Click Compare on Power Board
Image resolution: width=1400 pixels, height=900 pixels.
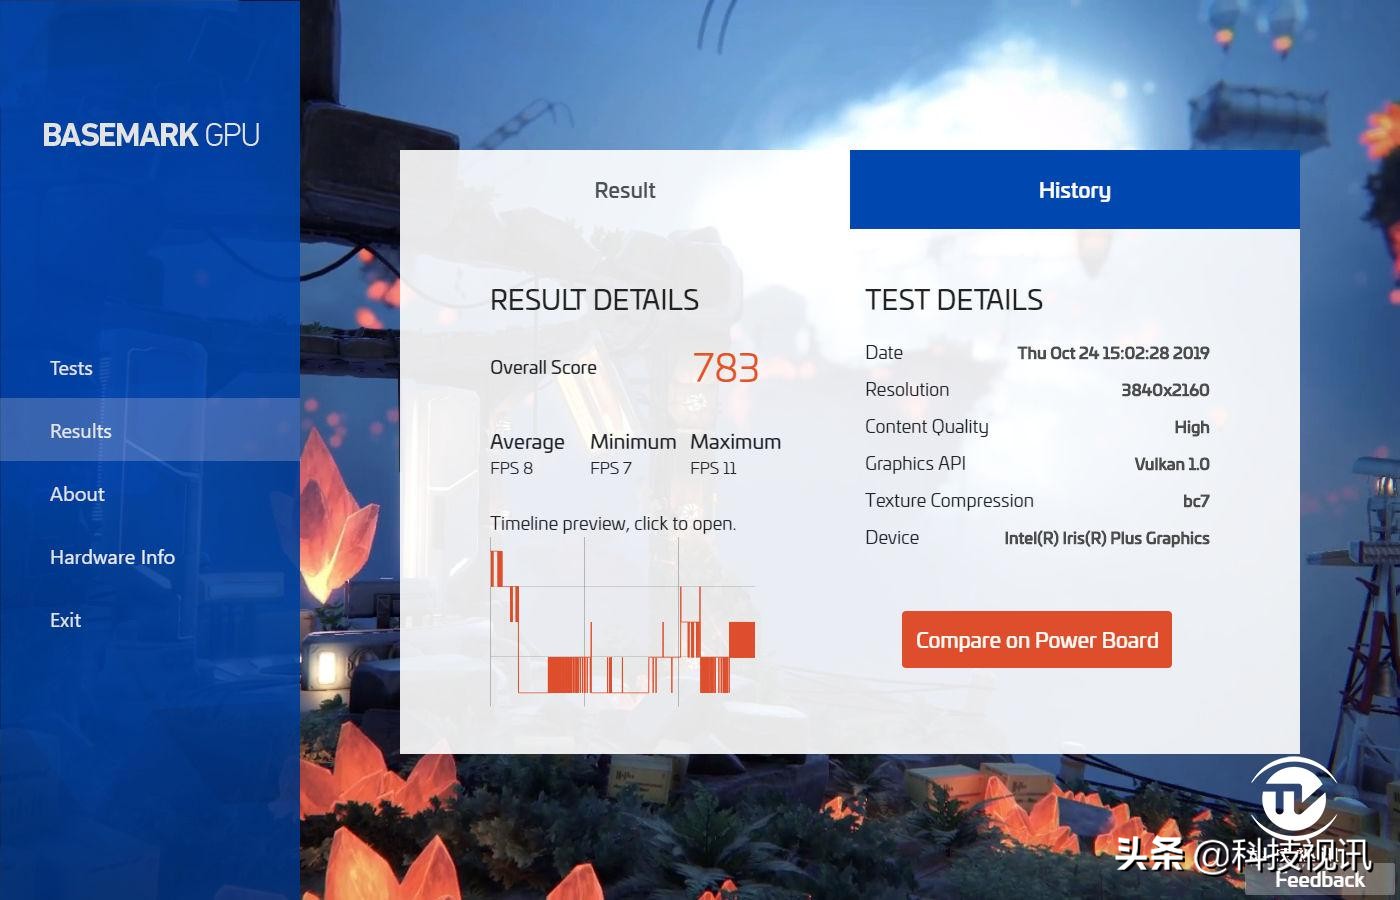click(x=1036, y=639)
